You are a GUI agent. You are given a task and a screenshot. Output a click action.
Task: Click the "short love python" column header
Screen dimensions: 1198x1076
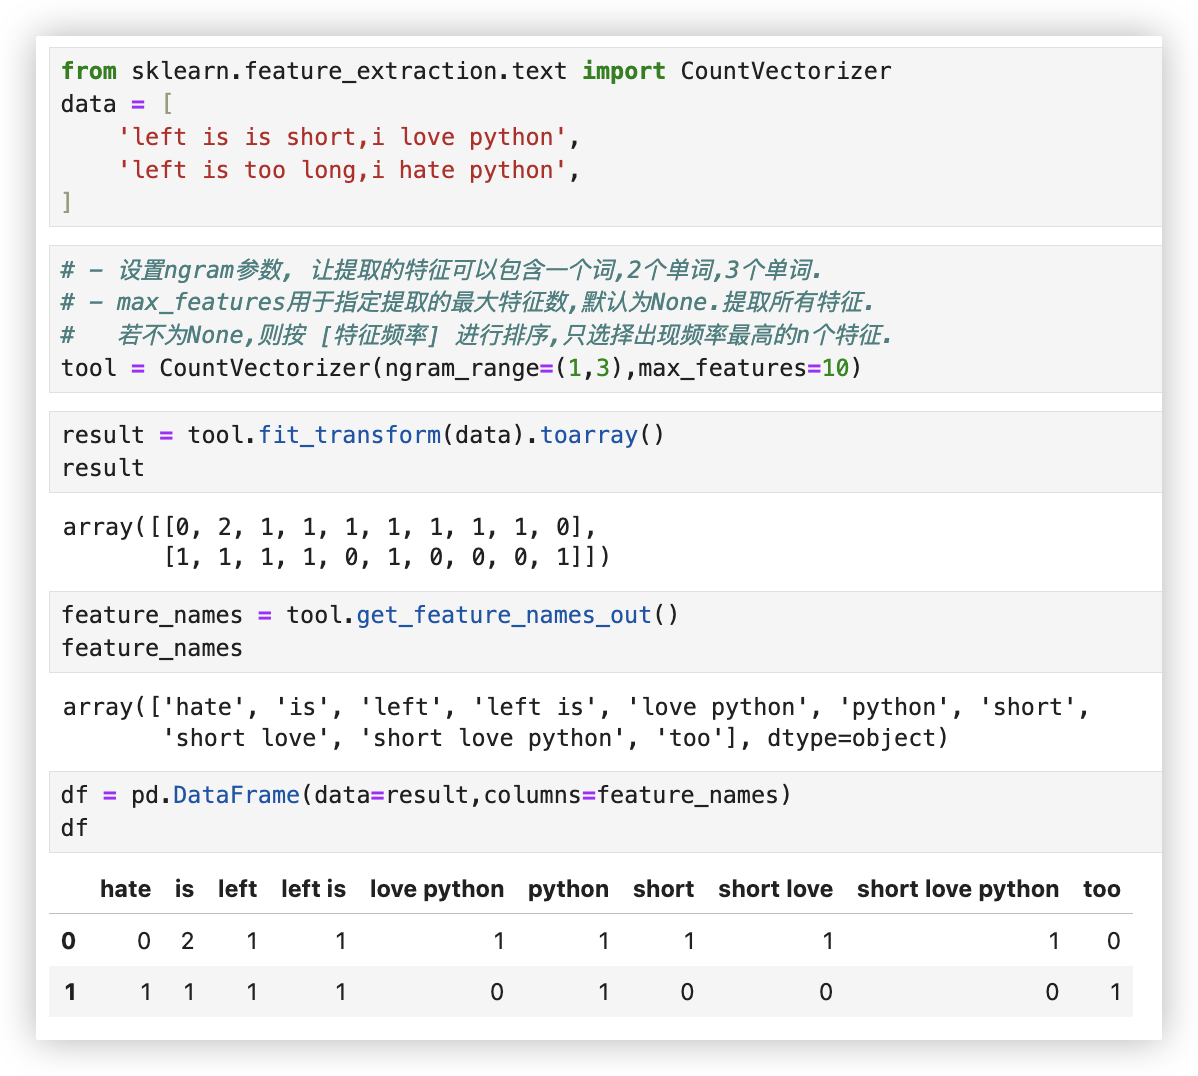click(957, 889)
